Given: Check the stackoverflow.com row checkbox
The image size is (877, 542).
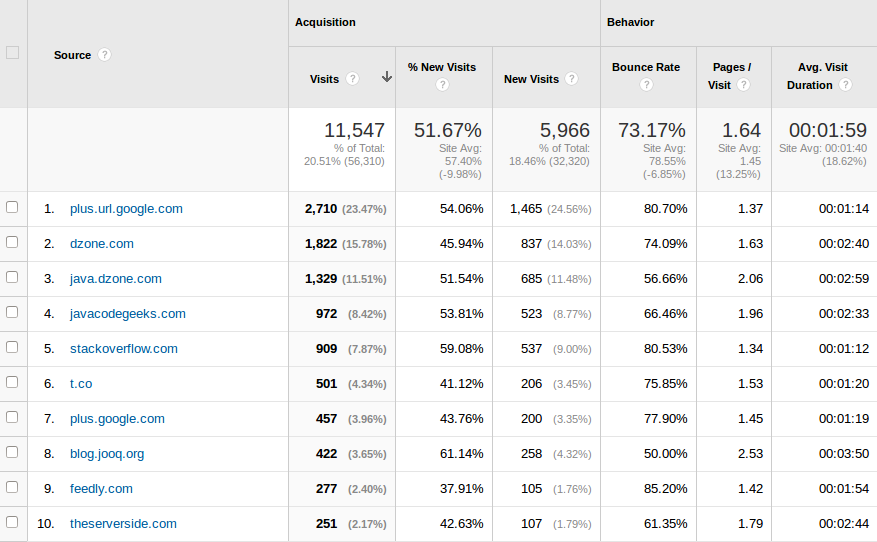Looking at the screenshot, I should (x=12, y=347).
